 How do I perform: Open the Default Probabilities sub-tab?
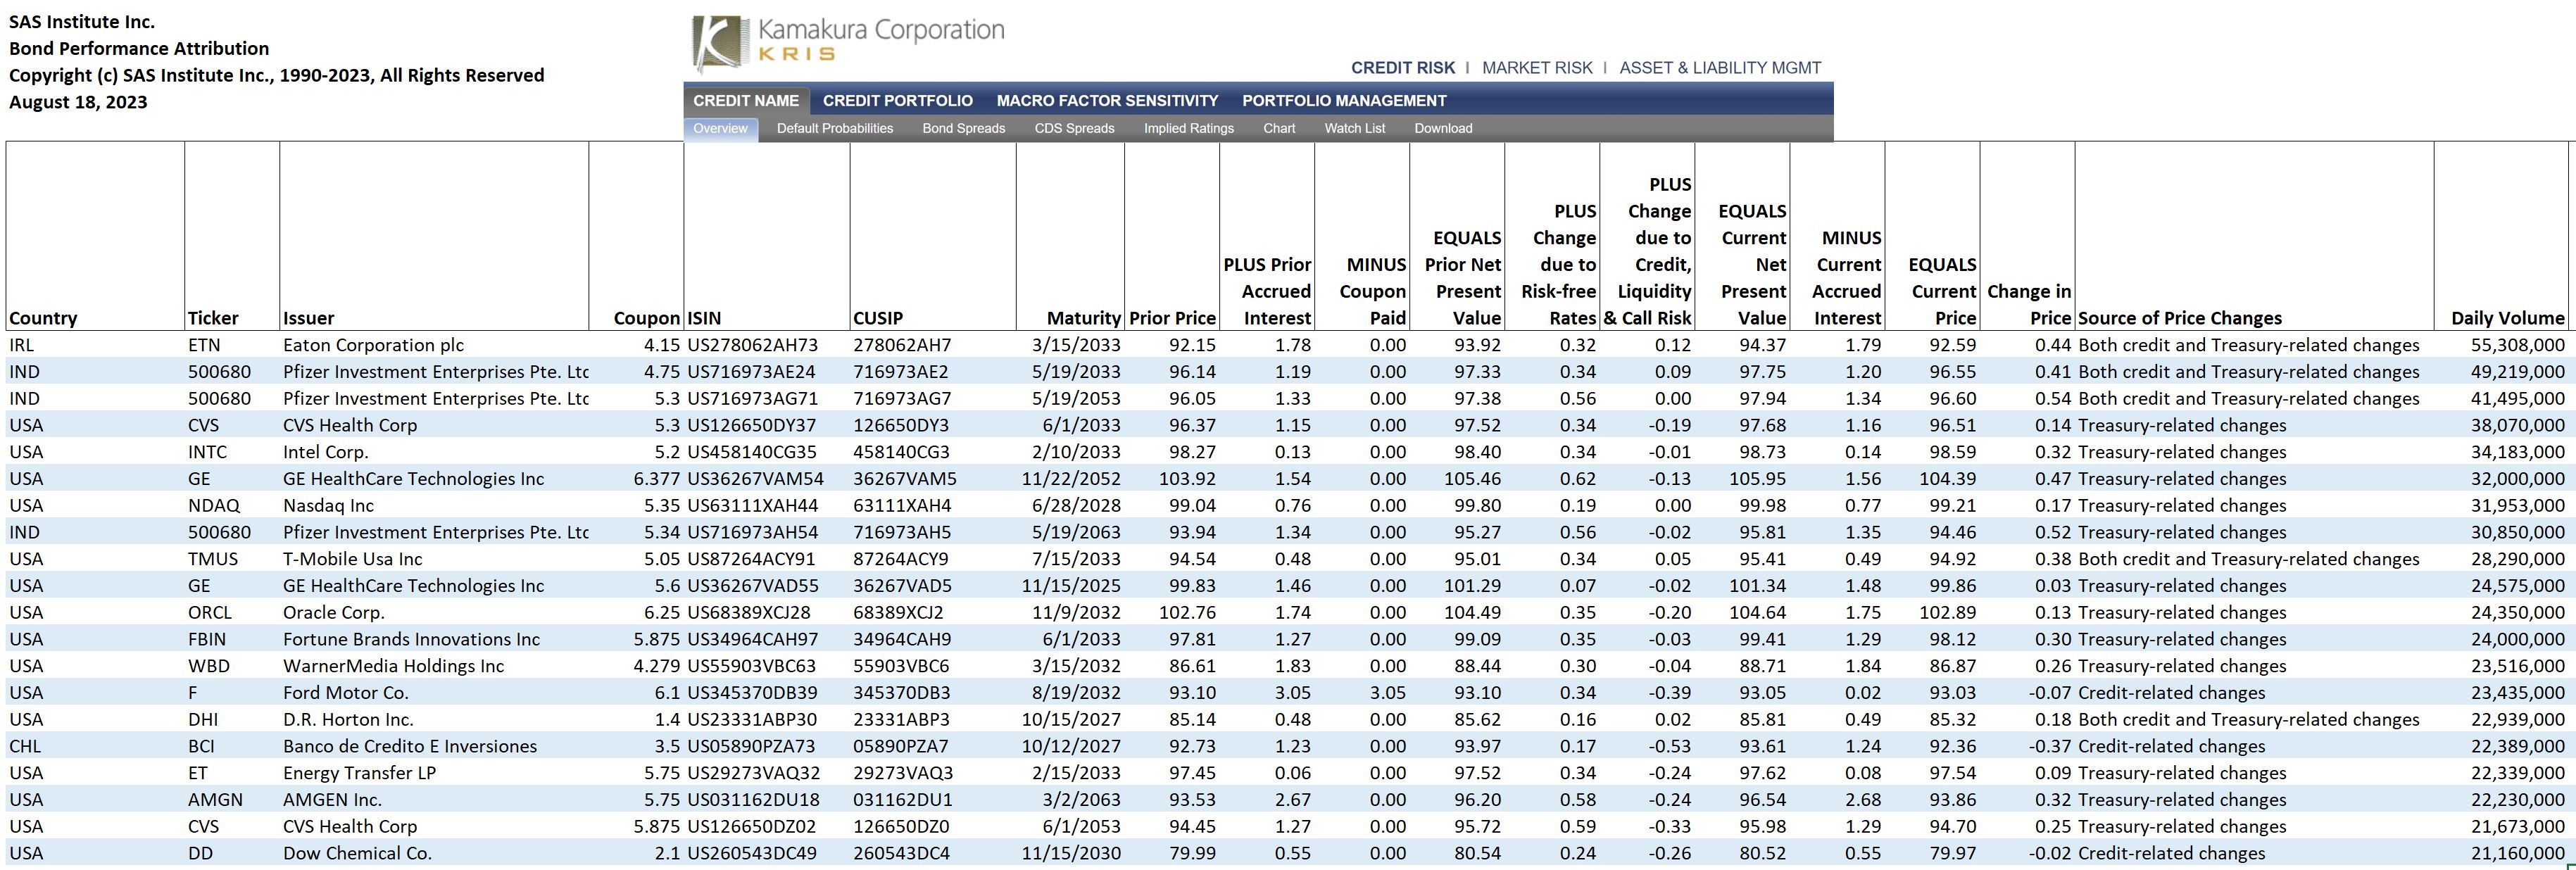pyautogui.click(x=835, y=129)
